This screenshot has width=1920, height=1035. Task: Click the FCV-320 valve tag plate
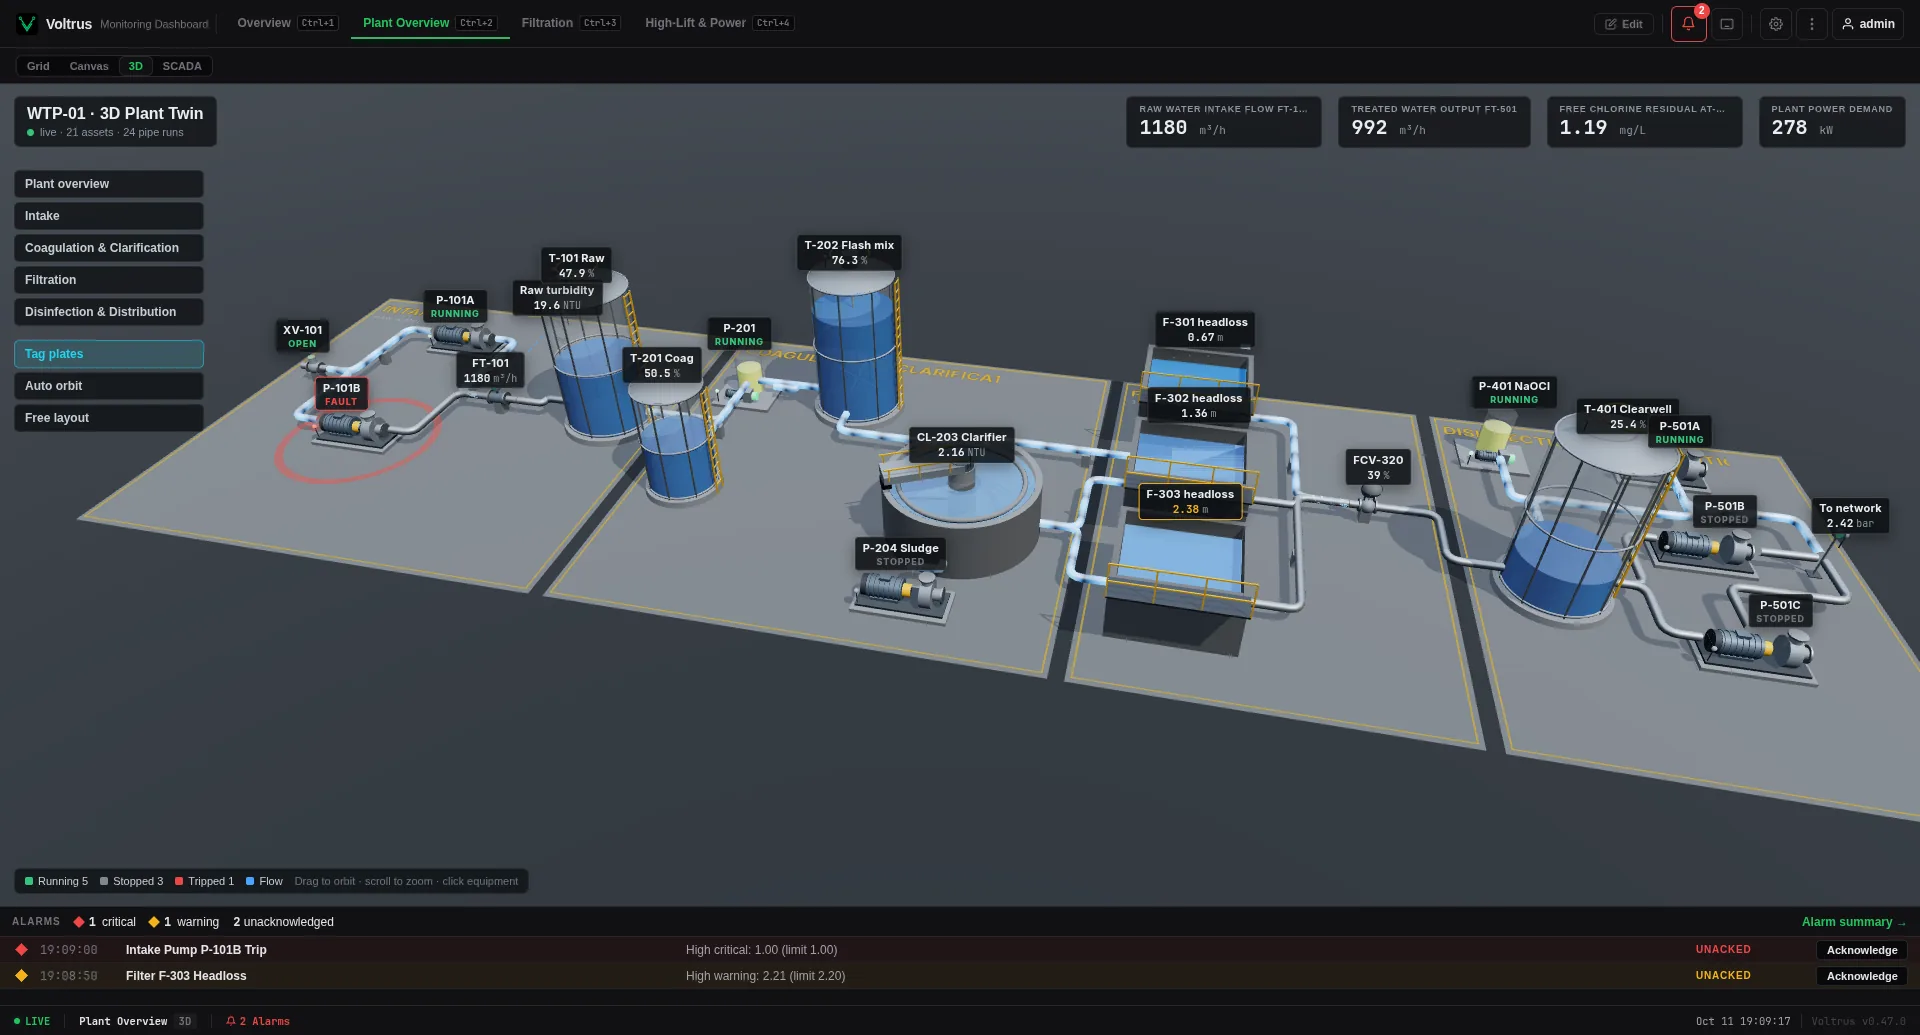click(x=1378, y=467)
